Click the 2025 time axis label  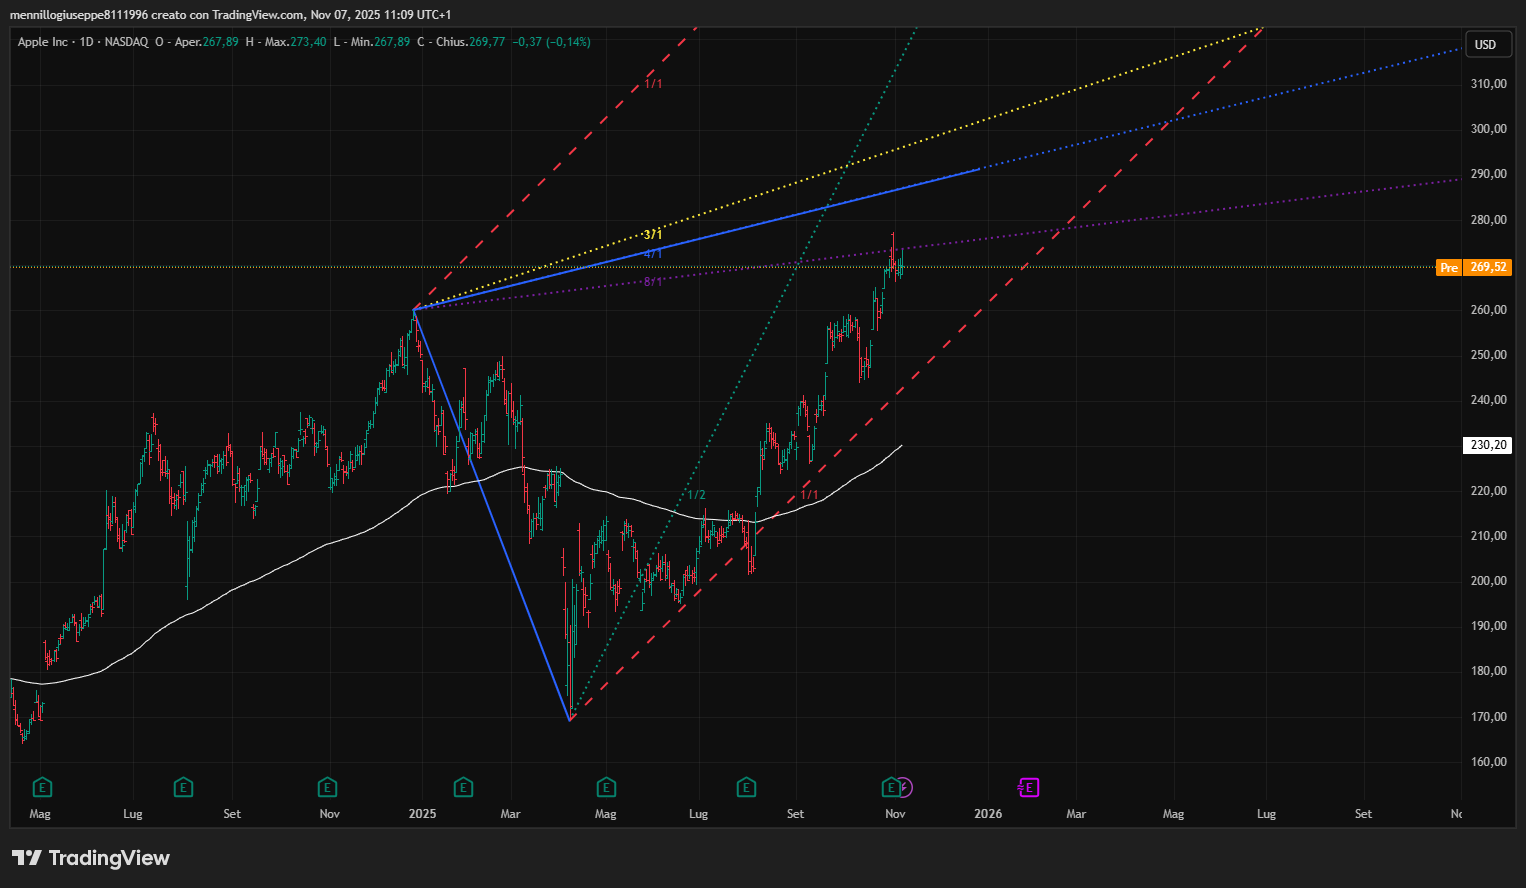pyautogui.click(x=422, y=814)
